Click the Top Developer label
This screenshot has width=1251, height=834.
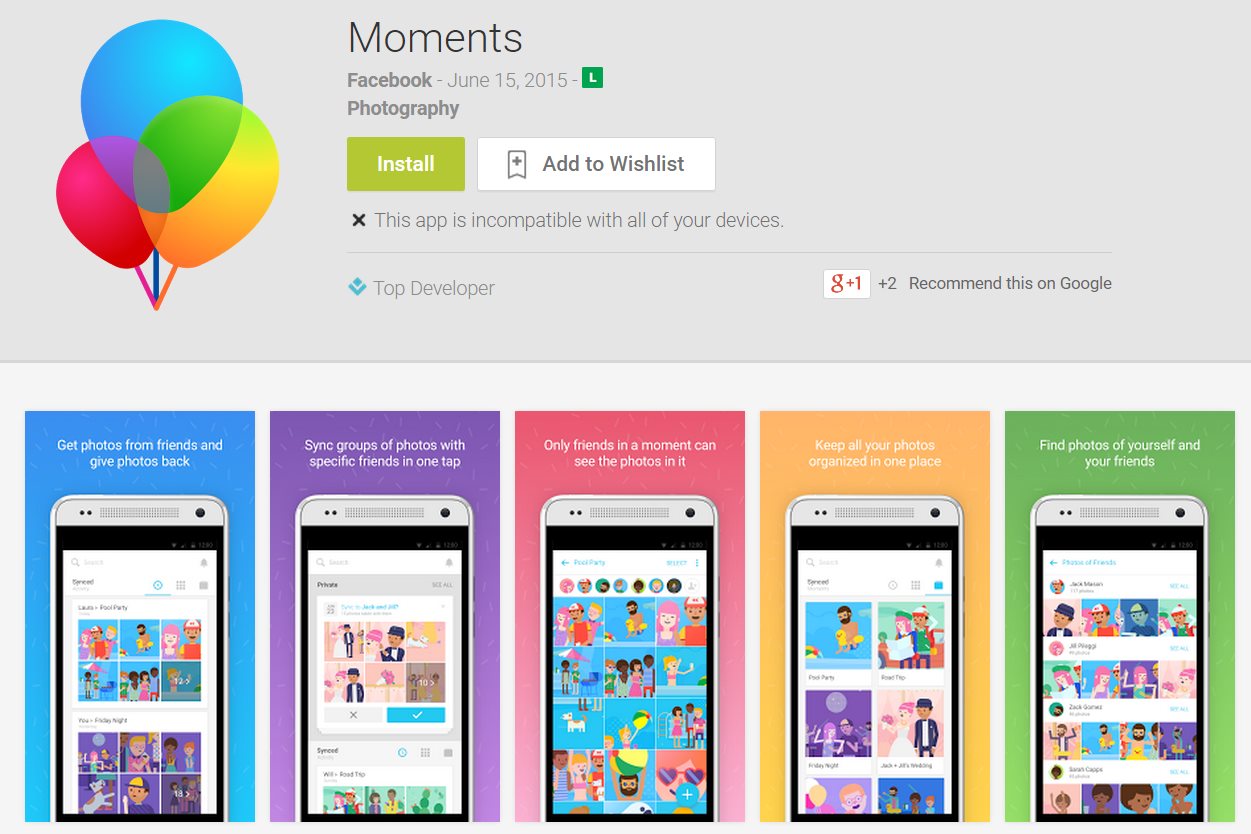tap(434, 288)
